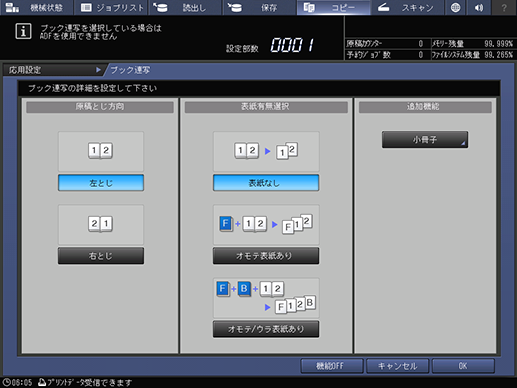Open the 保存 store tab
The width and height of the screenshot is (517, 388).
tap(259, 7)
